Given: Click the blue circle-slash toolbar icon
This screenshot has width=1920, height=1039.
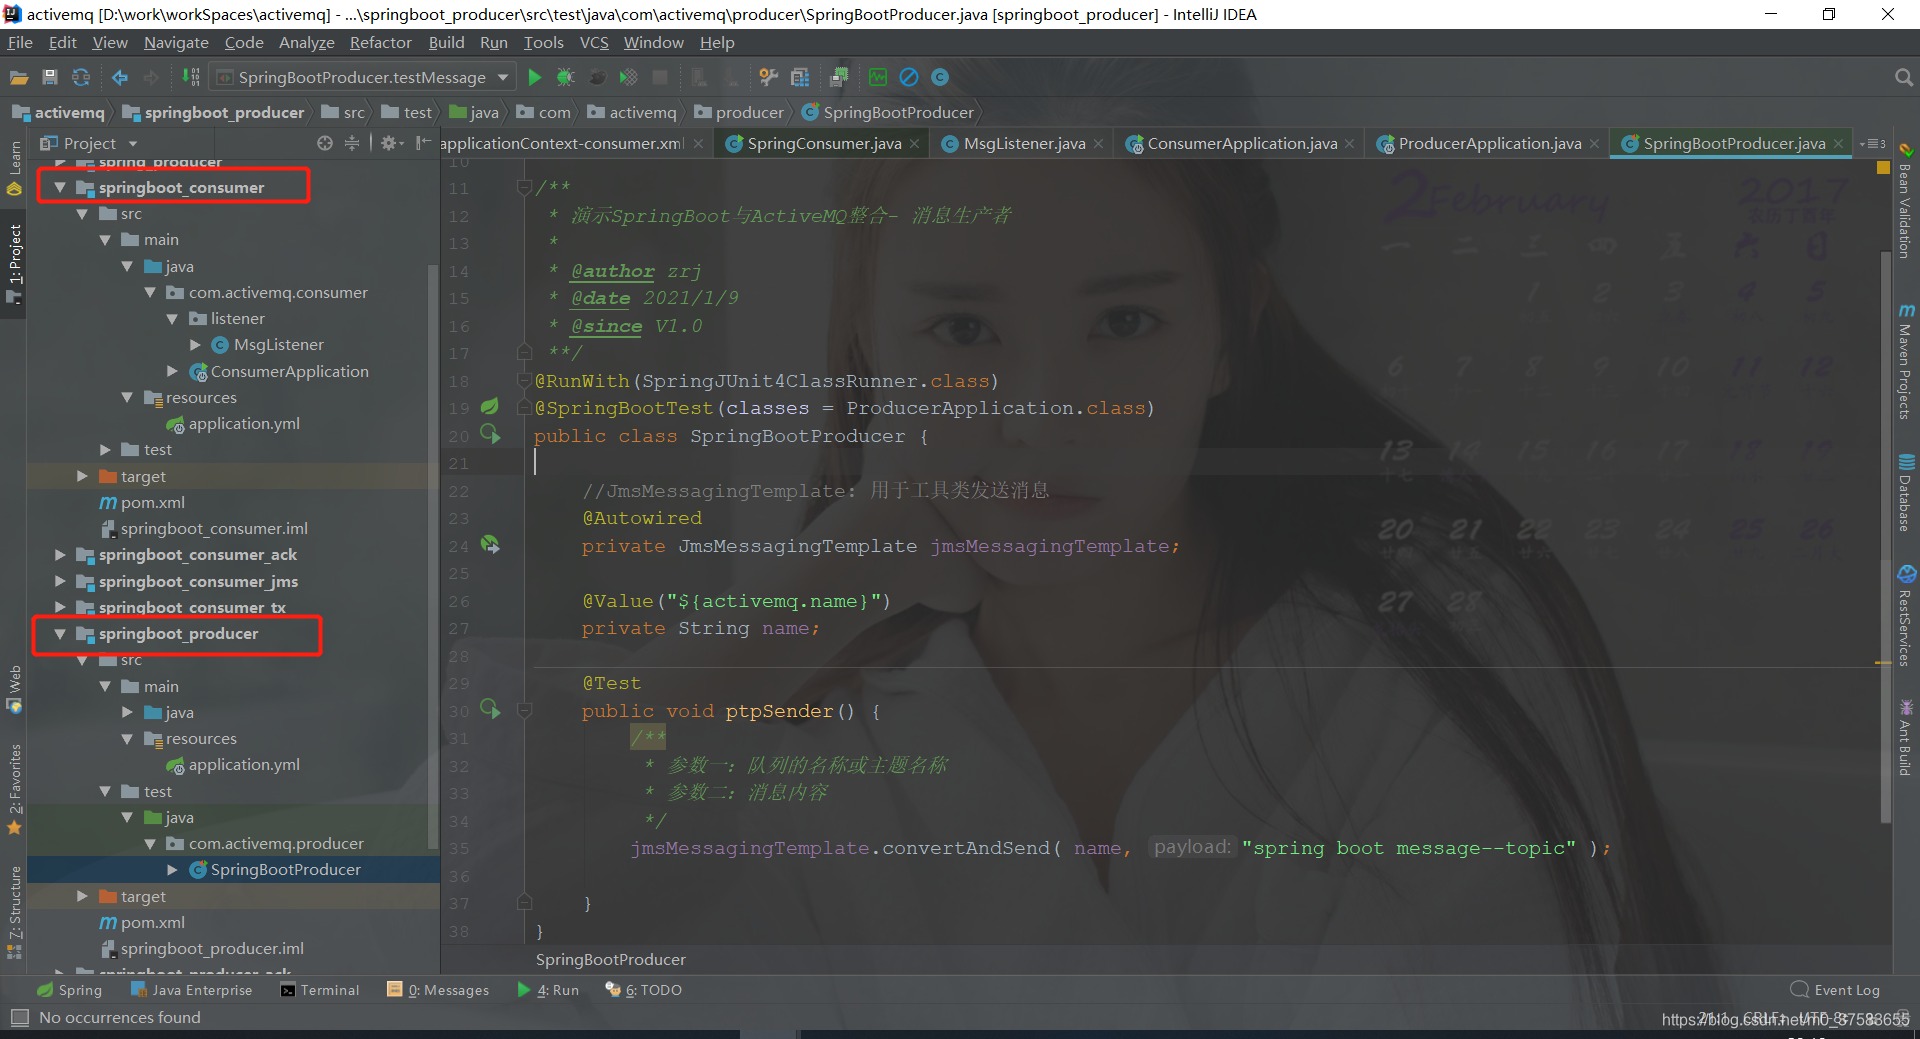Looking at the screenshot, I should tap(909, 77).
